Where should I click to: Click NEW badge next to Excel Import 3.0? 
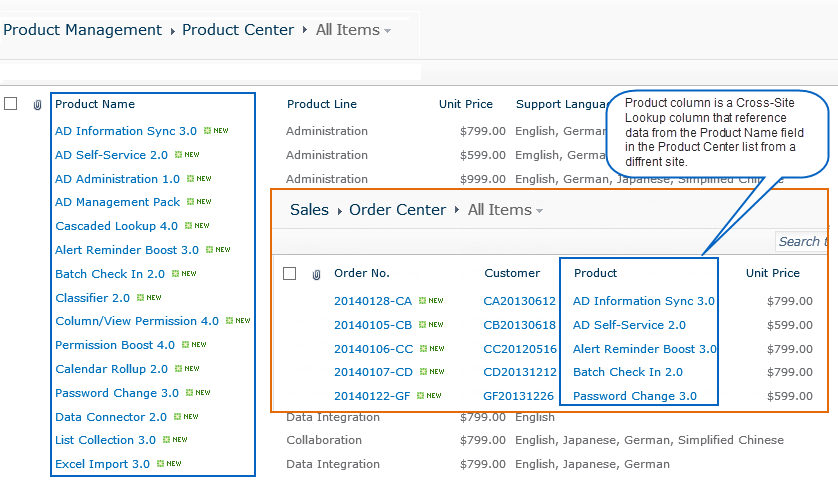tap(169, 464)
